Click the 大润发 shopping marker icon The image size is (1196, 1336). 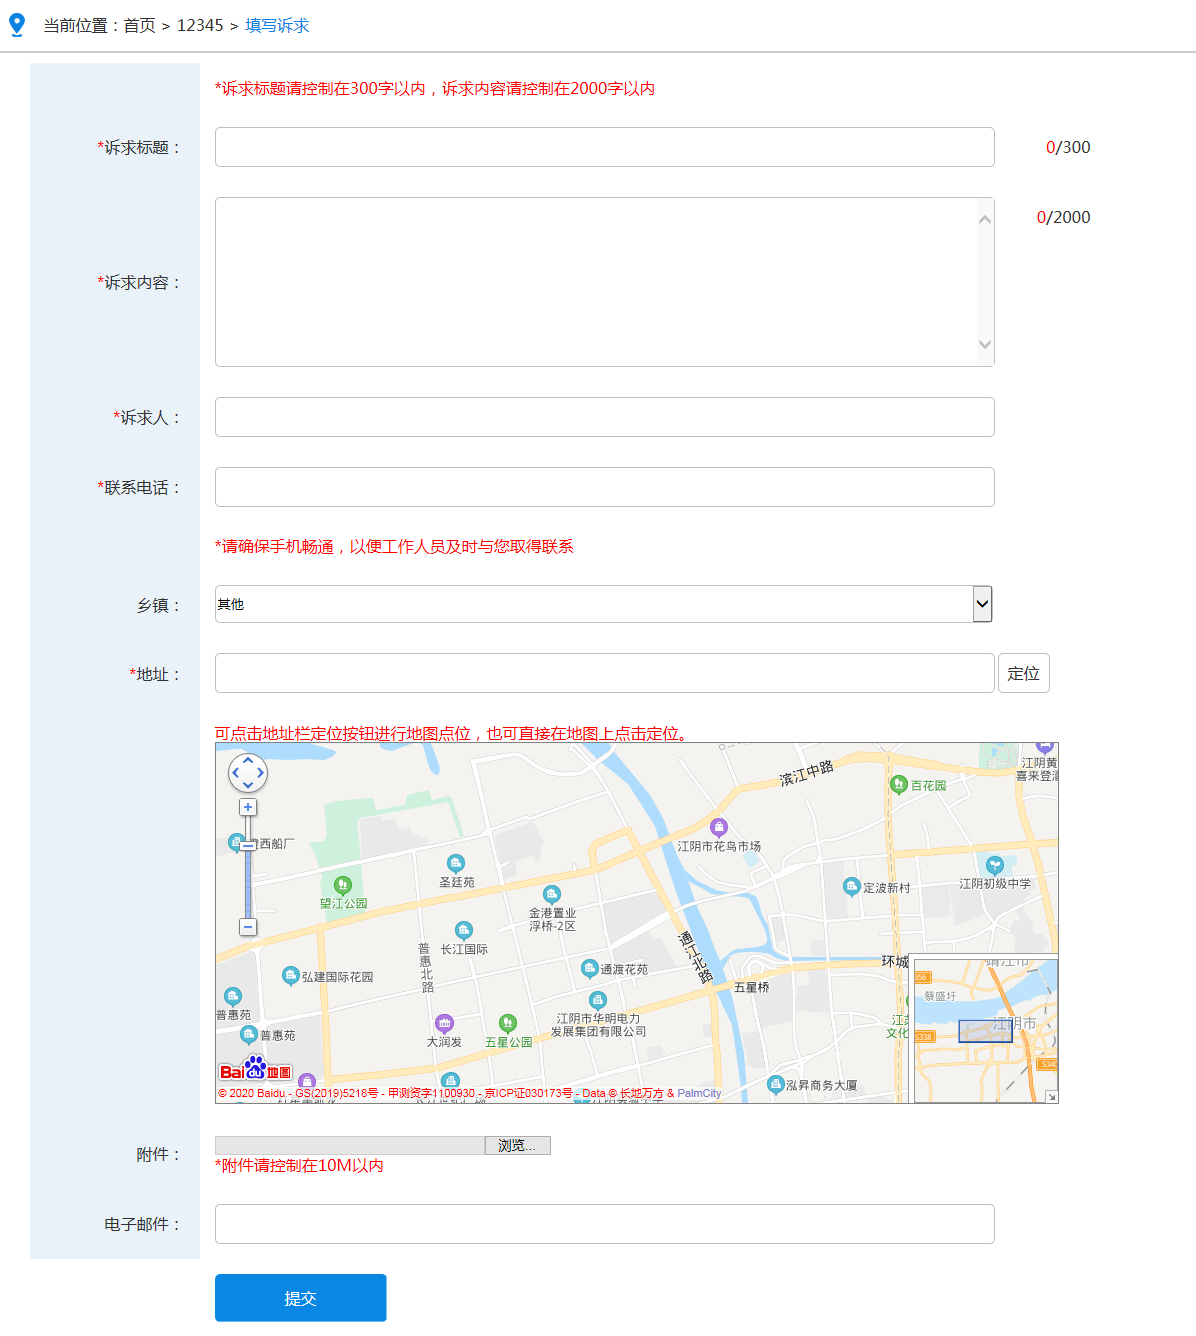point(444,1023)
